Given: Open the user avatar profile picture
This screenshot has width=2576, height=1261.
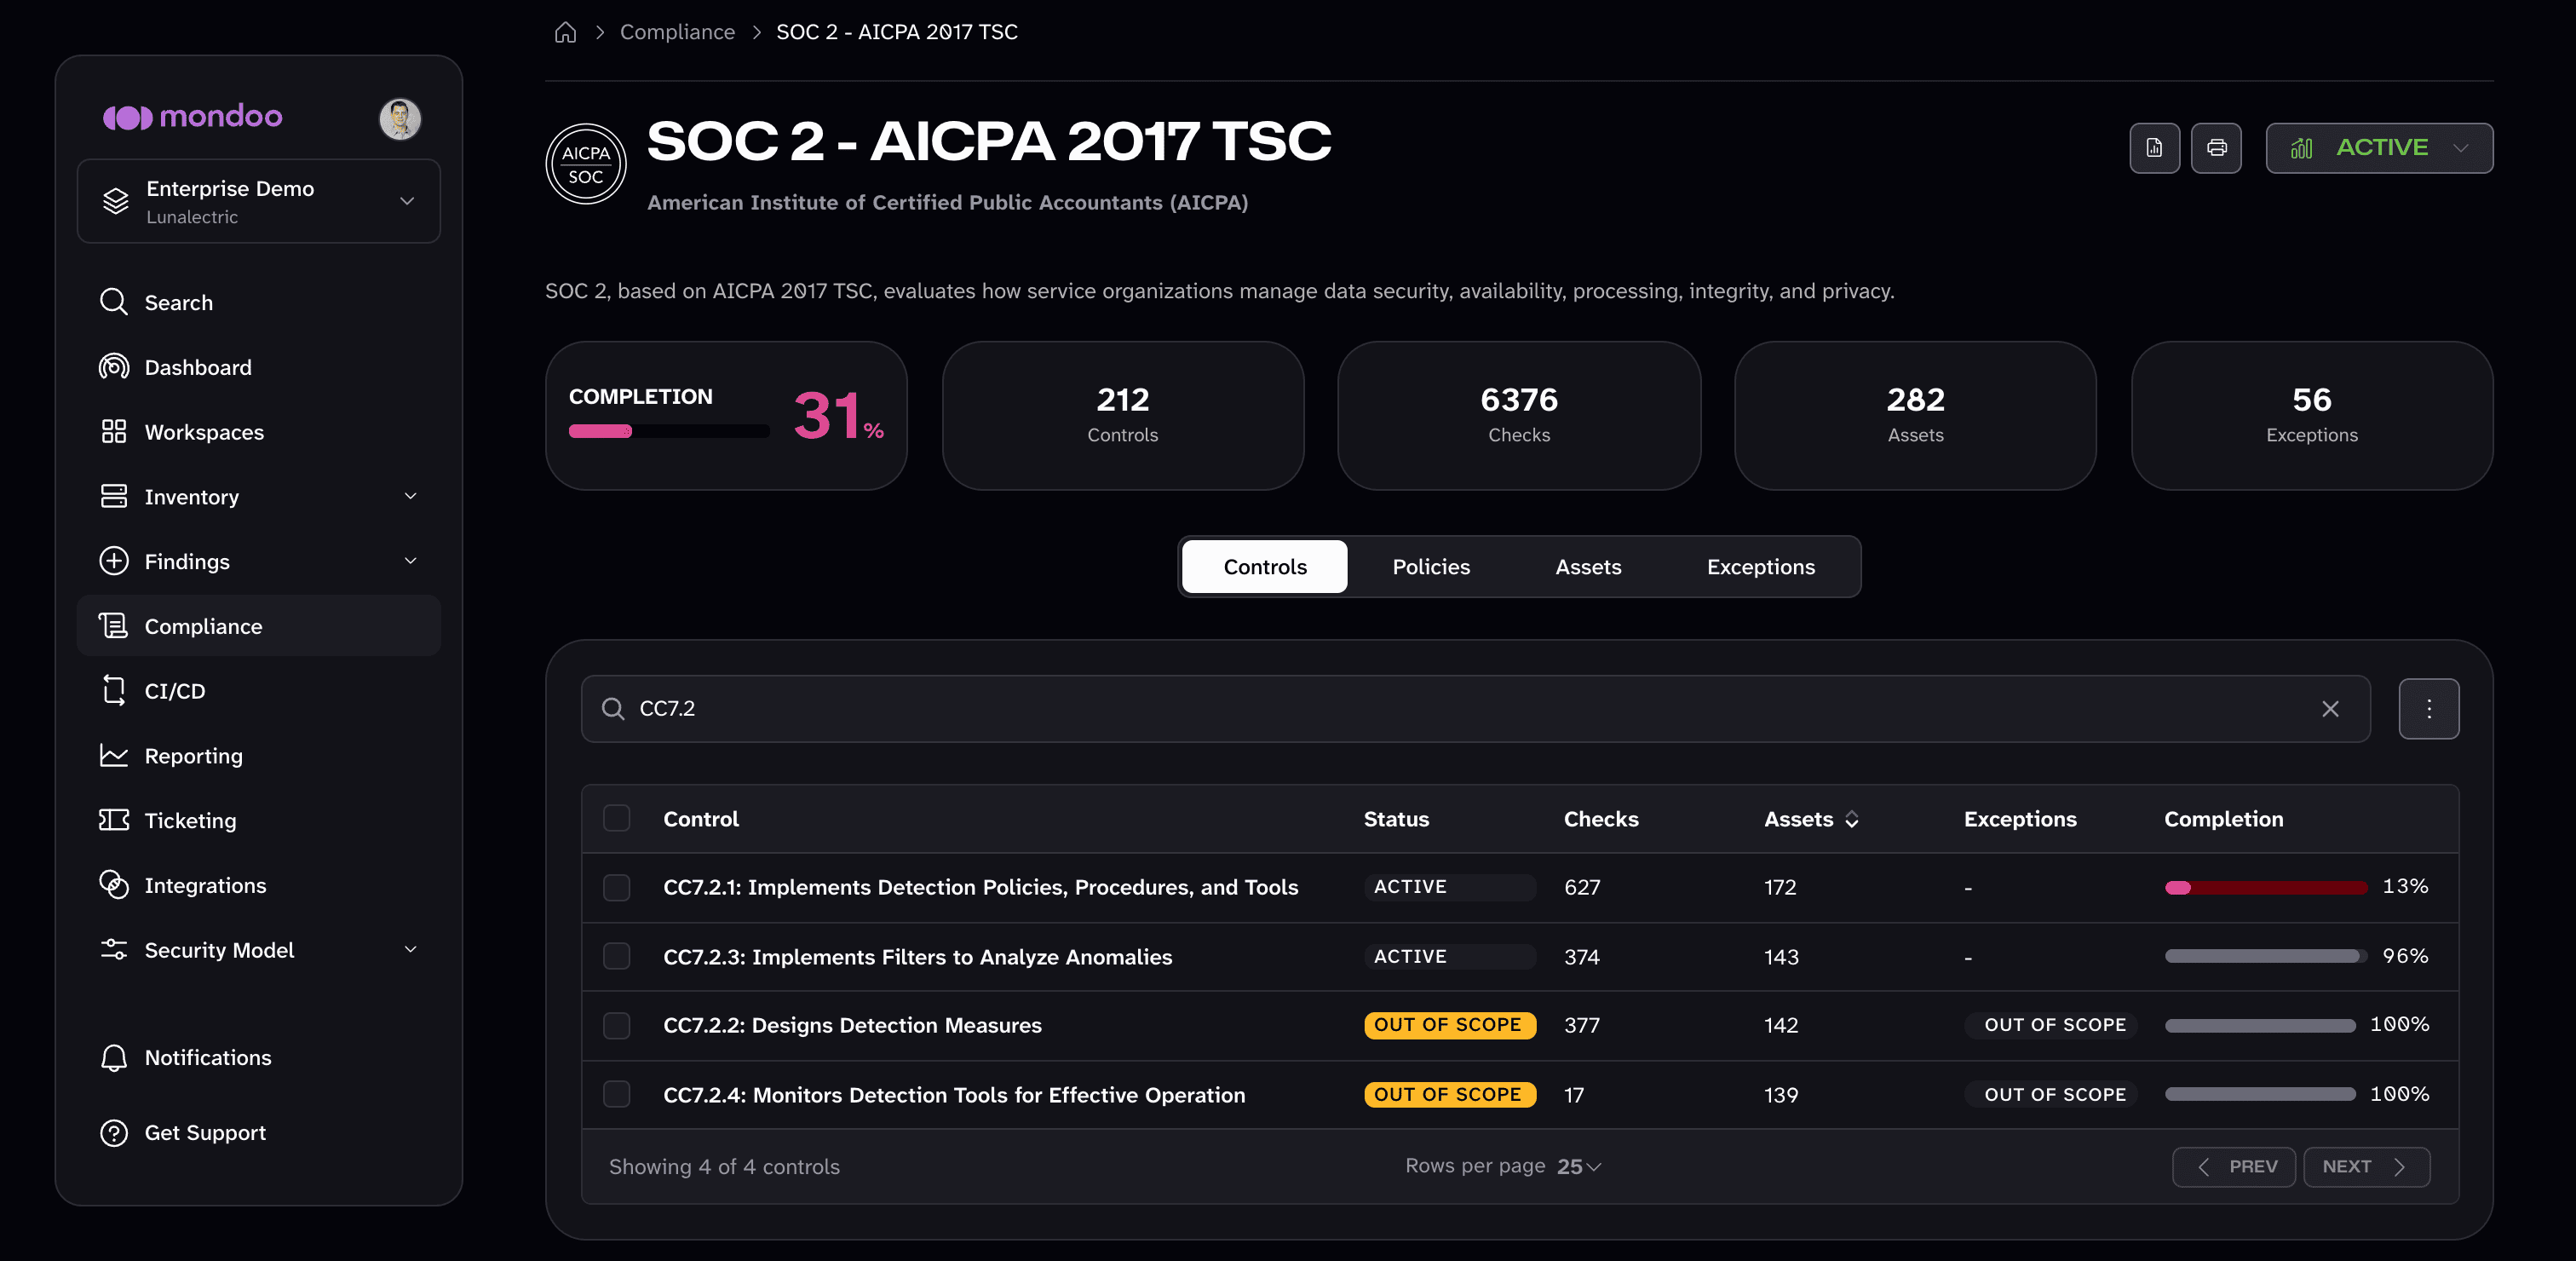Looking at the screenshot, I should pos(400,119).
